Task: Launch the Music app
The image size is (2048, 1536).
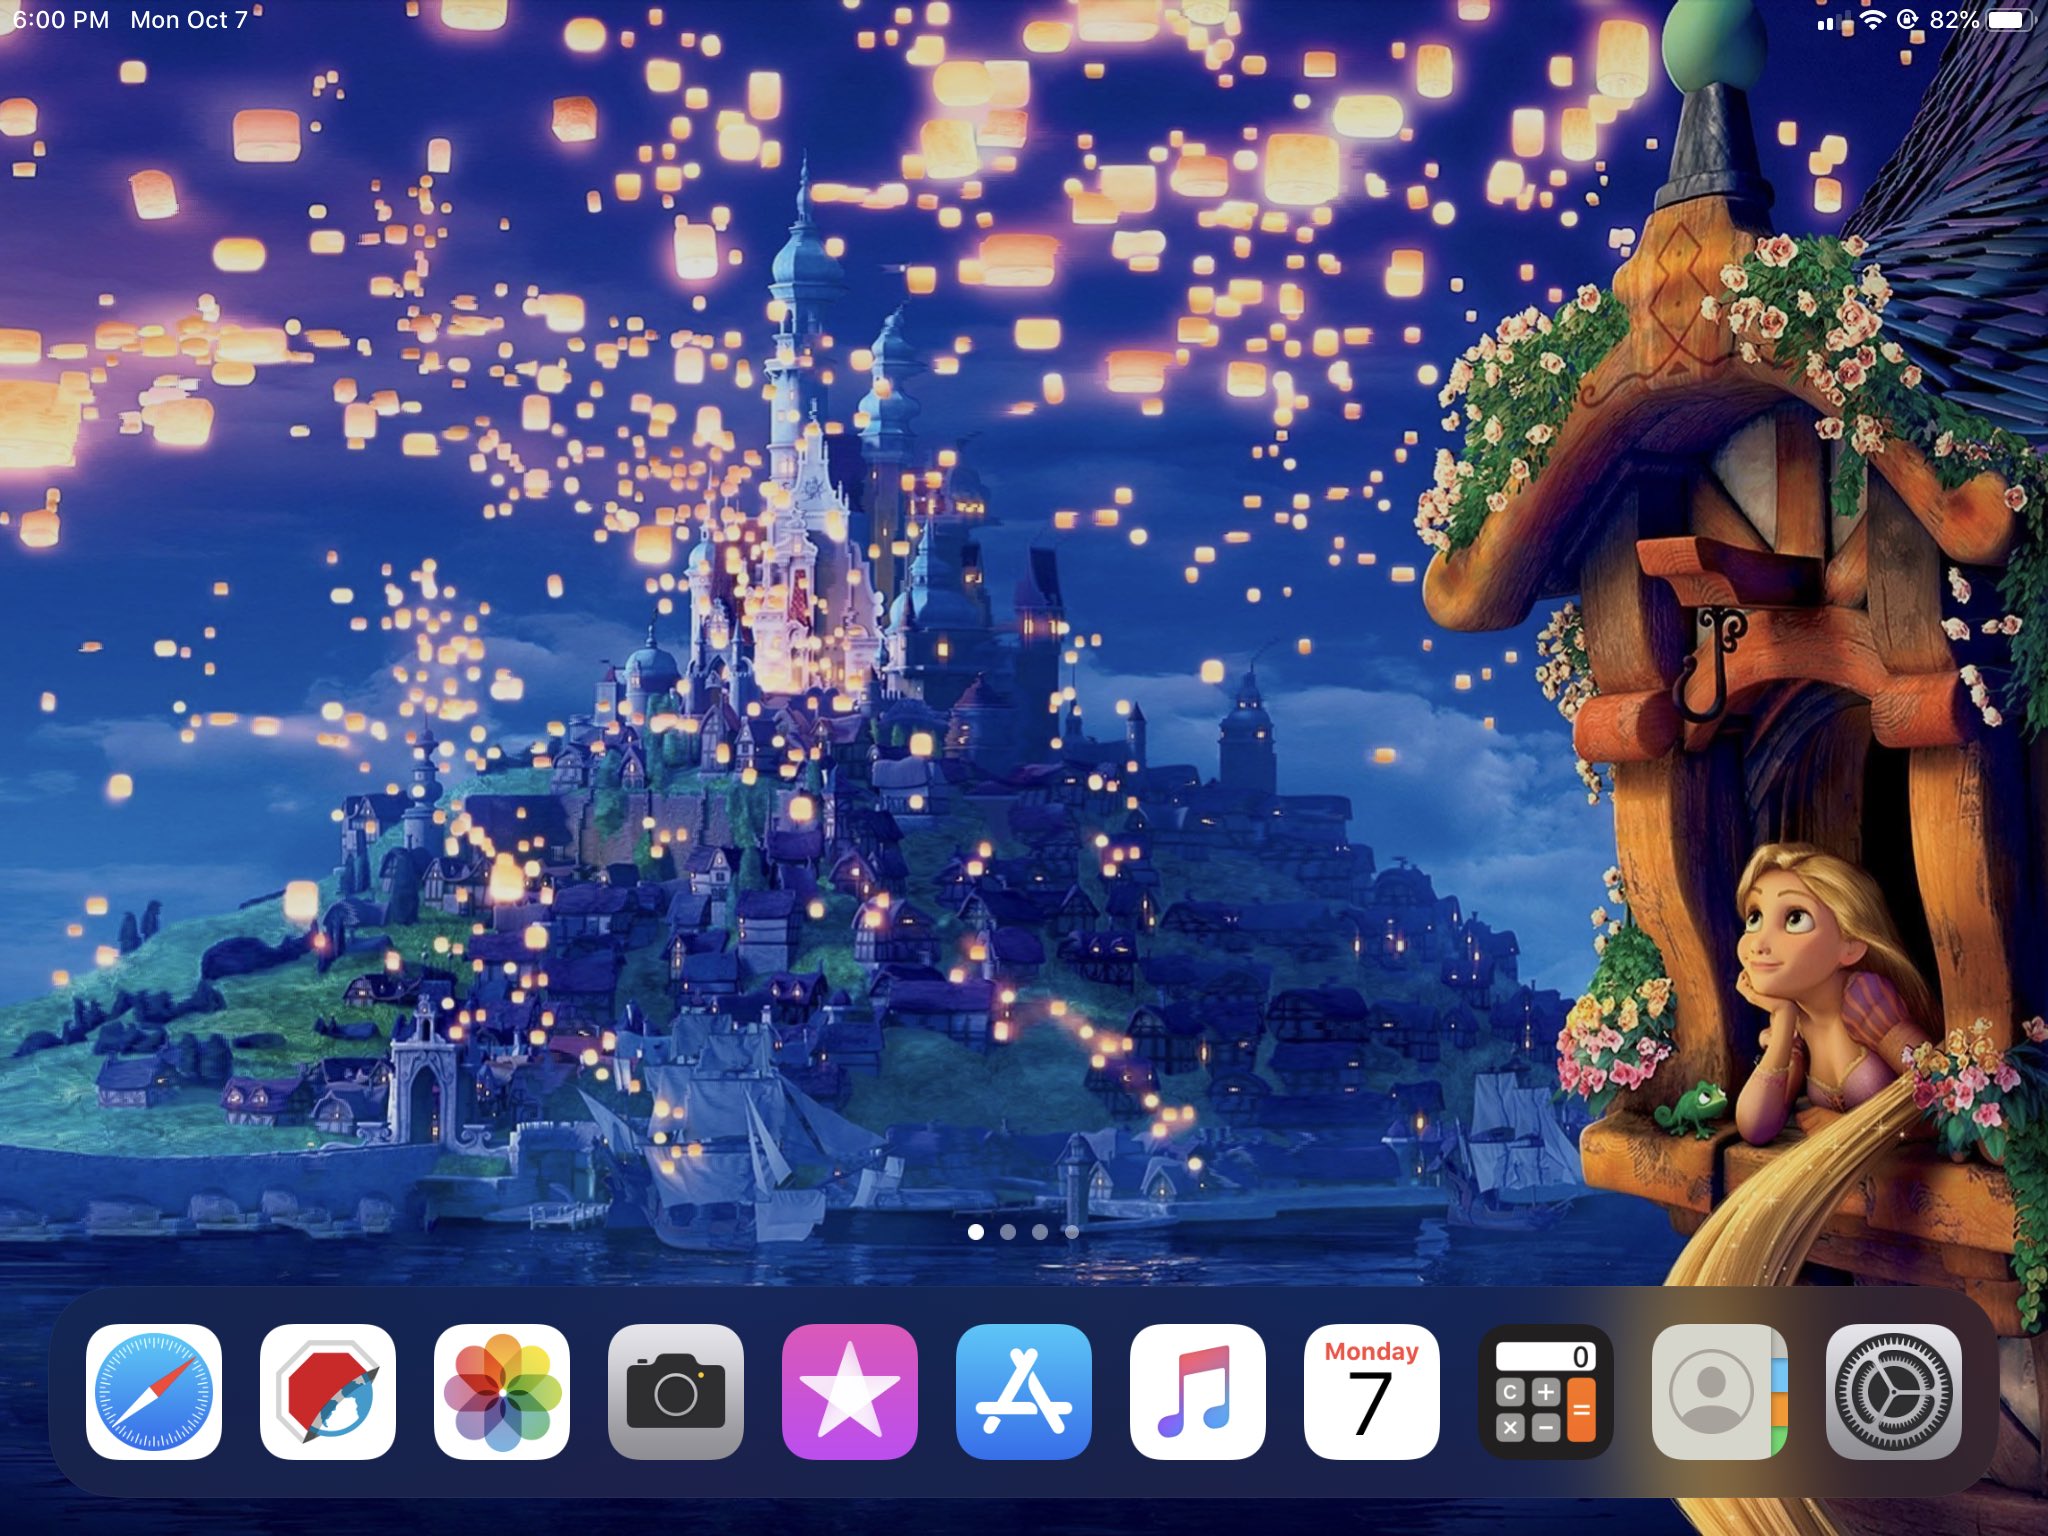Action: point(1198,1391)
